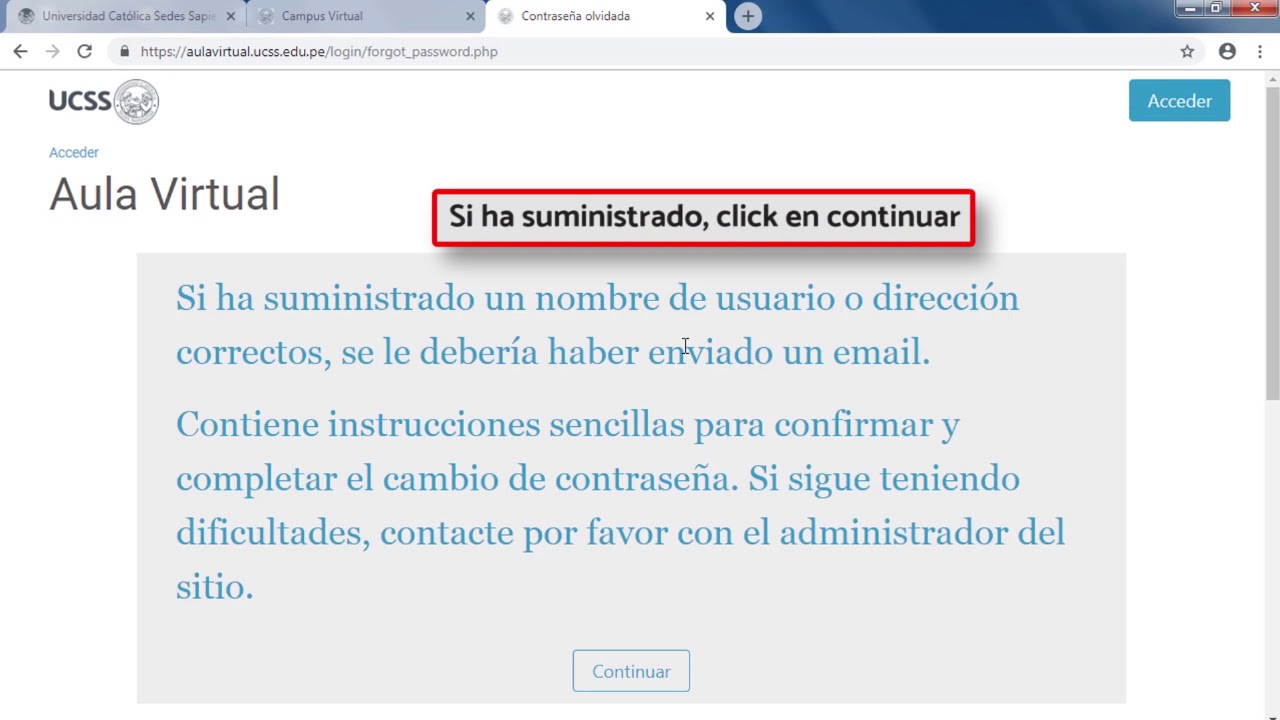Close the Campus Virtual tab
The image size is (1280, 720).
pos(470,16)
